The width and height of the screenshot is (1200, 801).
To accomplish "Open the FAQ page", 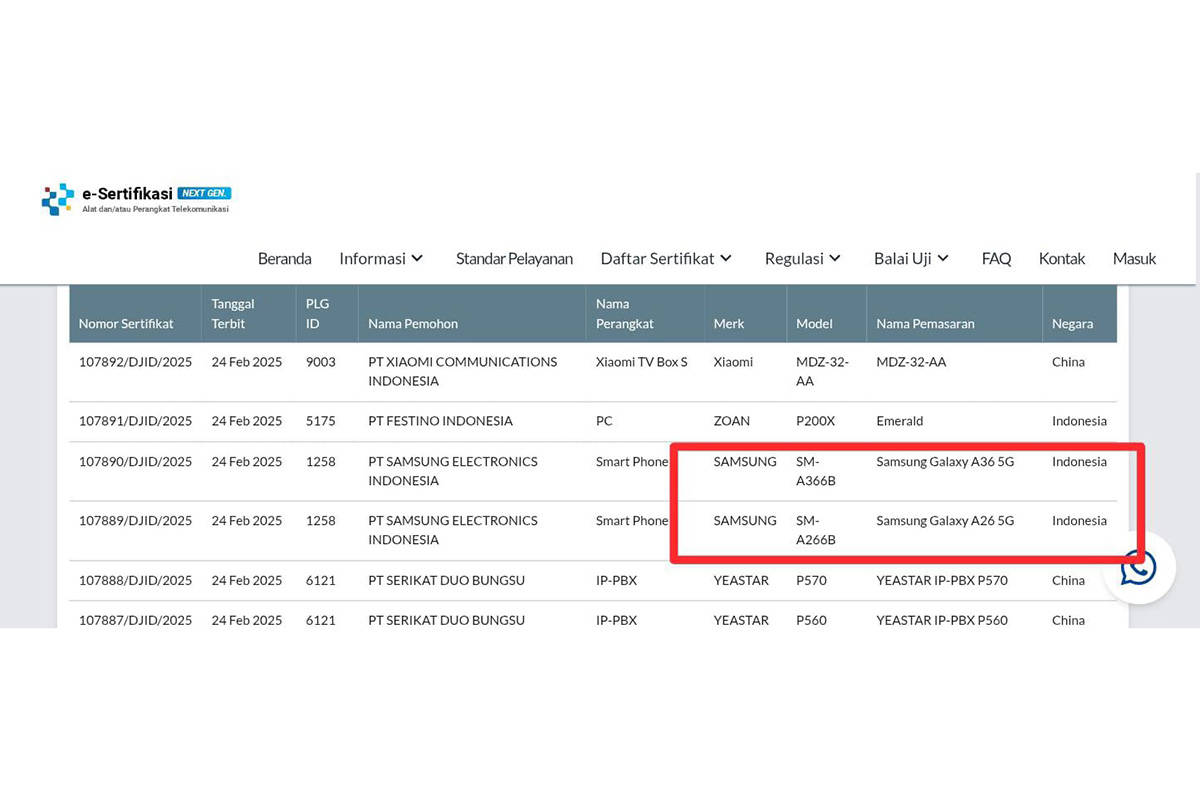I will 996,258.
